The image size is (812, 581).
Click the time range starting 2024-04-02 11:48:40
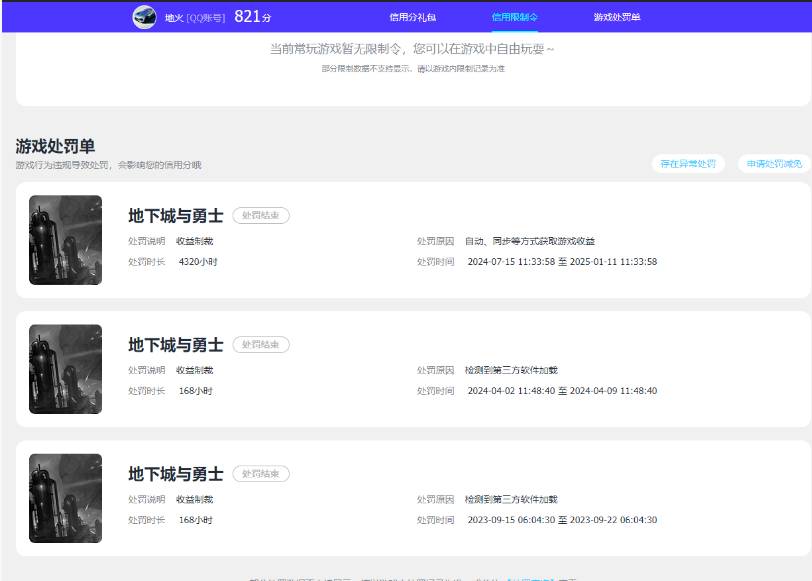[x=562, y=390]
